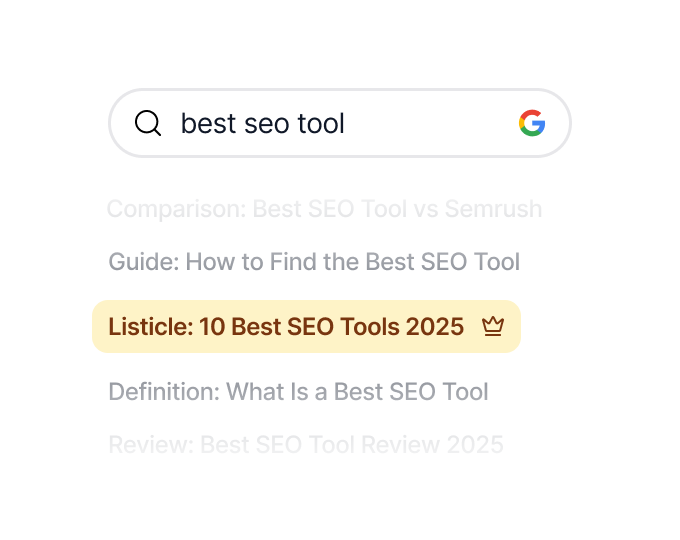Open 'How to Find the Best SEO Tool'
680x540 pixels.
click(353, 262)
